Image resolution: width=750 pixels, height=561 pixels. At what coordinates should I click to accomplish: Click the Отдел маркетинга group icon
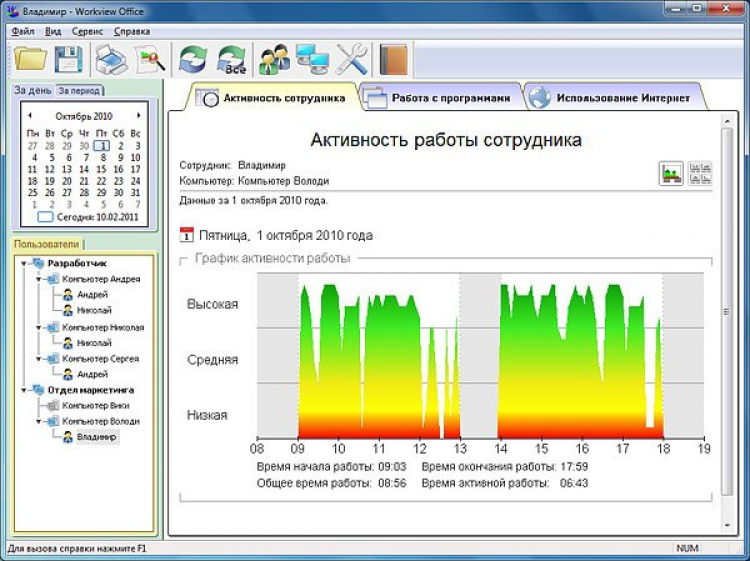(x=38, y=390)
